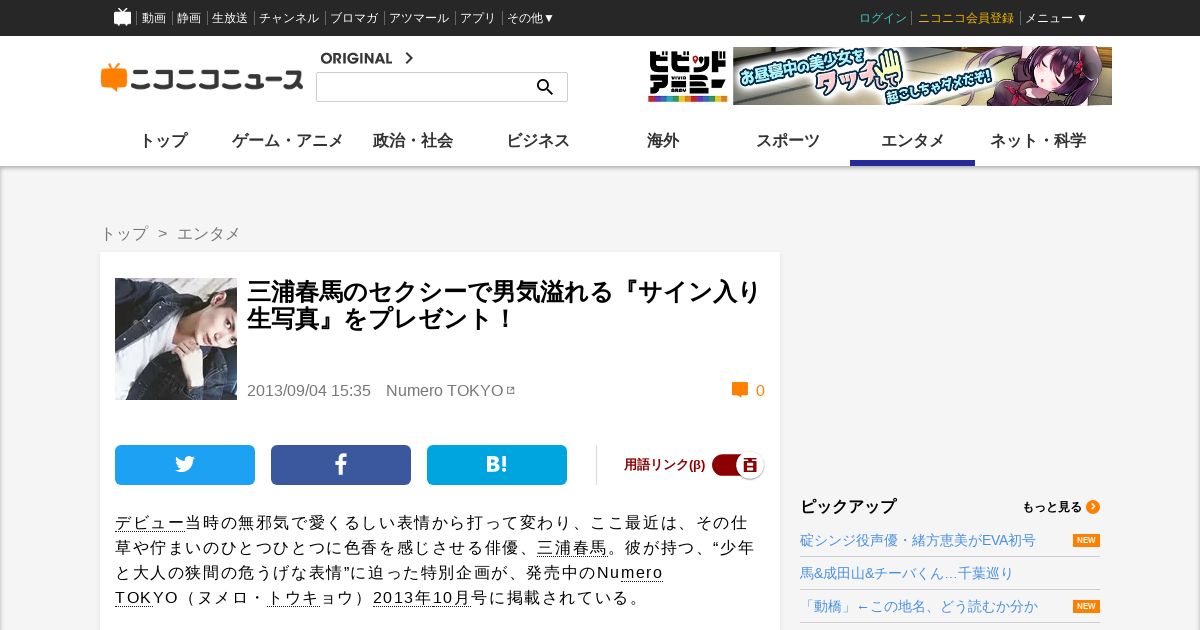Image resolution: width=1200 pixels, height=630 pixels.
Task: Select the エンタメ tab
Action: [913, 141]
